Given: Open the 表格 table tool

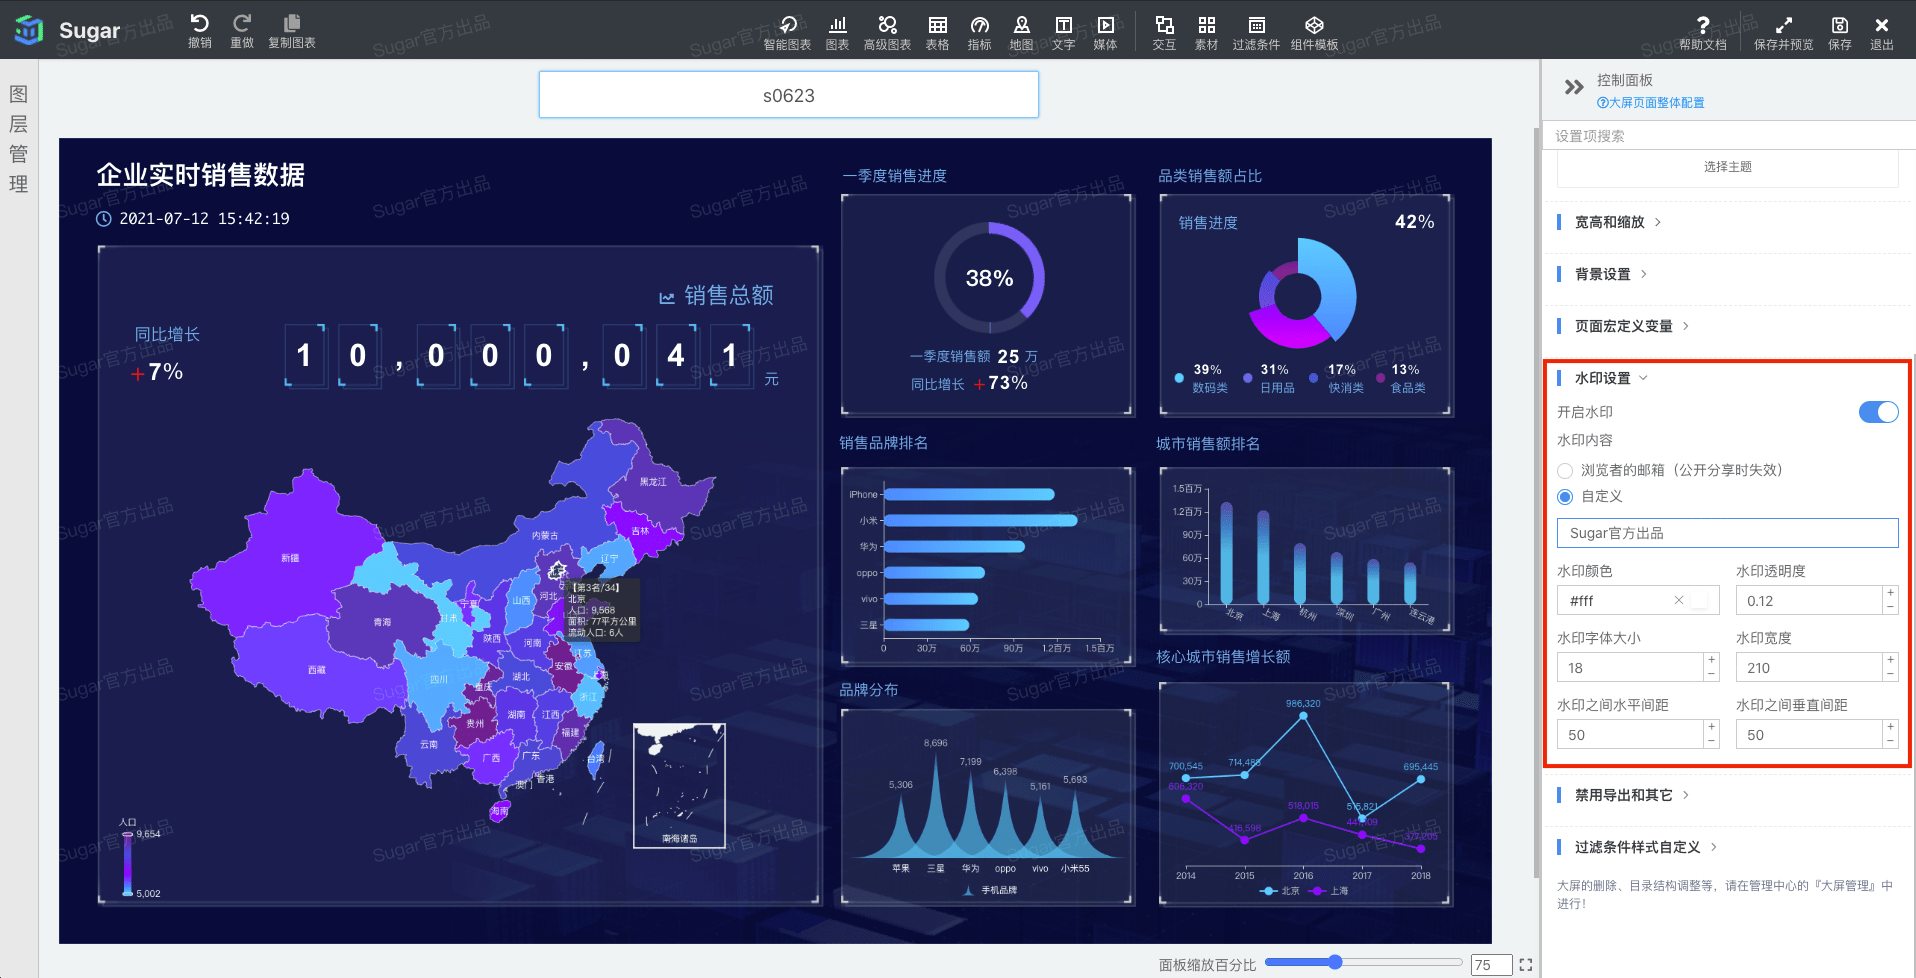Looking at the screenshot, I should pos(937,32).
